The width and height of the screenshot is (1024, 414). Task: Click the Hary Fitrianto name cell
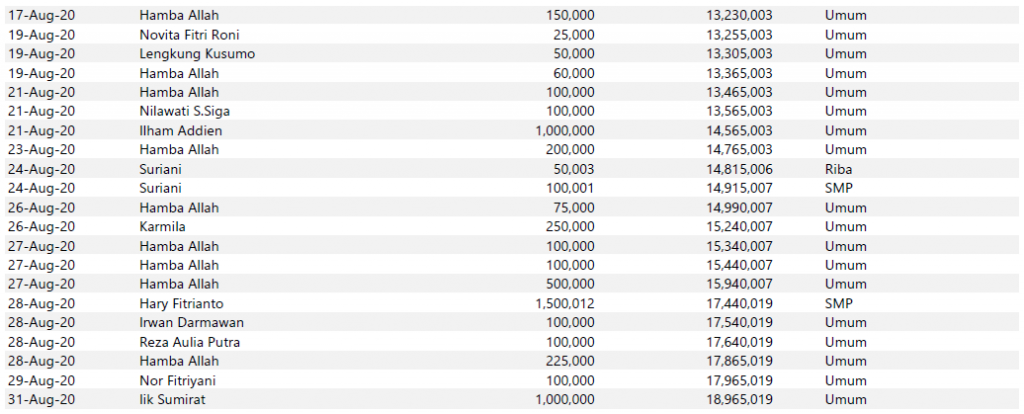[x=183, y=303]
